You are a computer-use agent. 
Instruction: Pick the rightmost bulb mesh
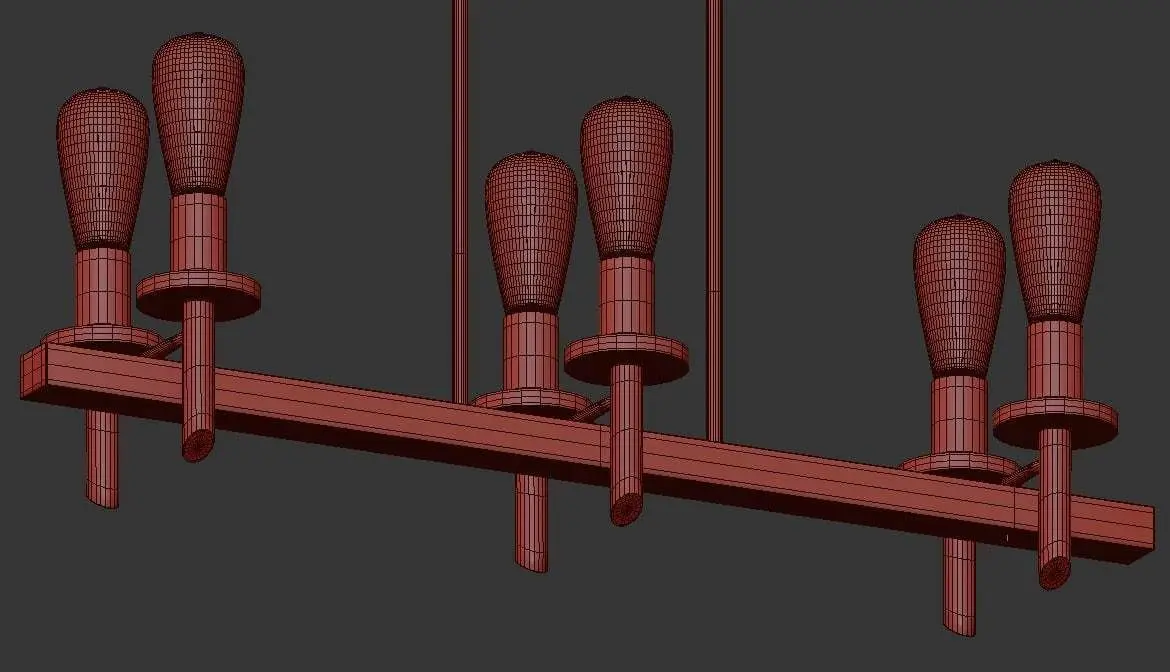pyautogui.click(x=1054, y=240)
